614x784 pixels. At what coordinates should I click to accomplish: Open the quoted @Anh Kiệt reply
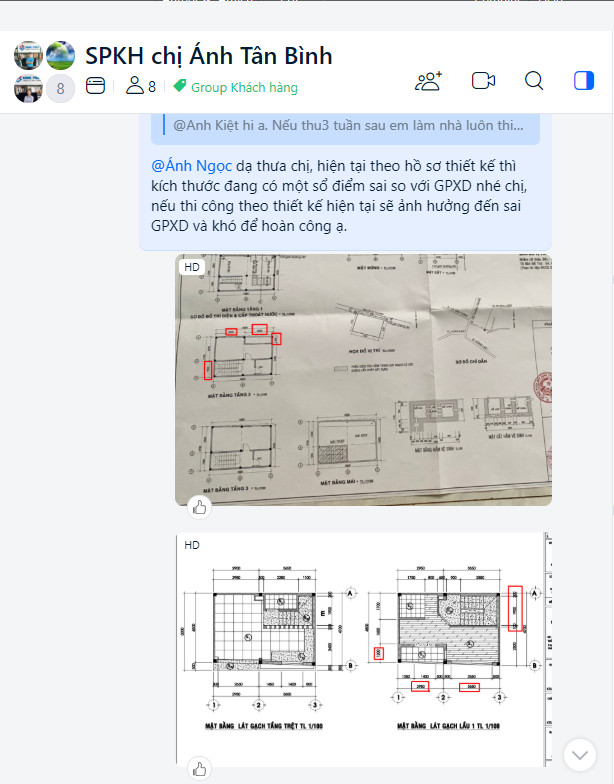346,127
